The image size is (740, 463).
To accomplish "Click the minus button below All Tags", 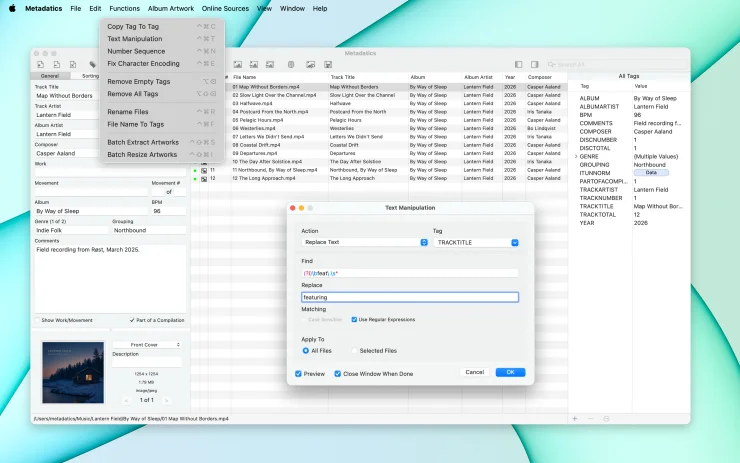I will click(x=590, y=419).
